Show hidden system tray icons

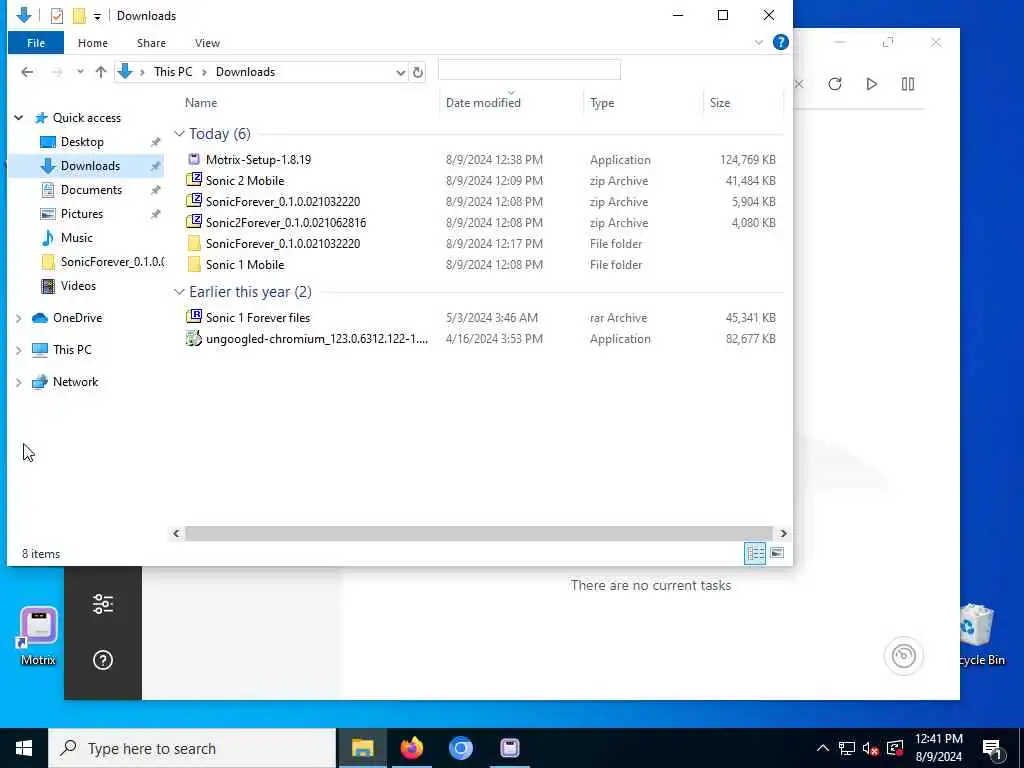[x=823, y=748]
